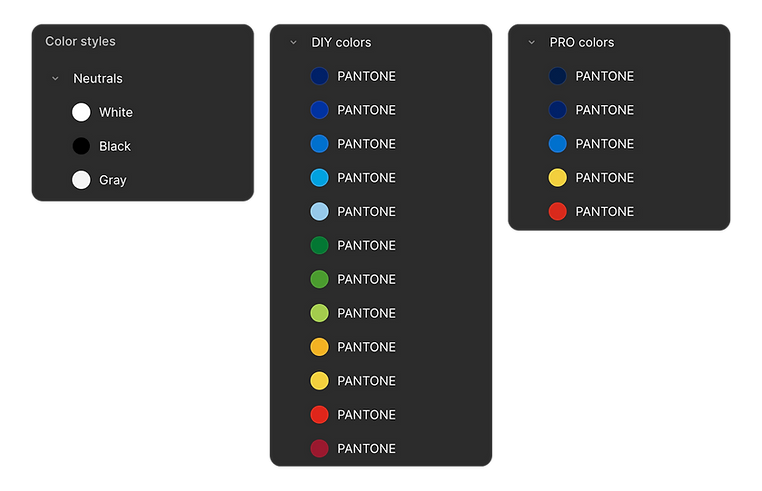Select the Gray color swatch
The height and width of the screenshot is (491, 762).
[x=81, y=180]
